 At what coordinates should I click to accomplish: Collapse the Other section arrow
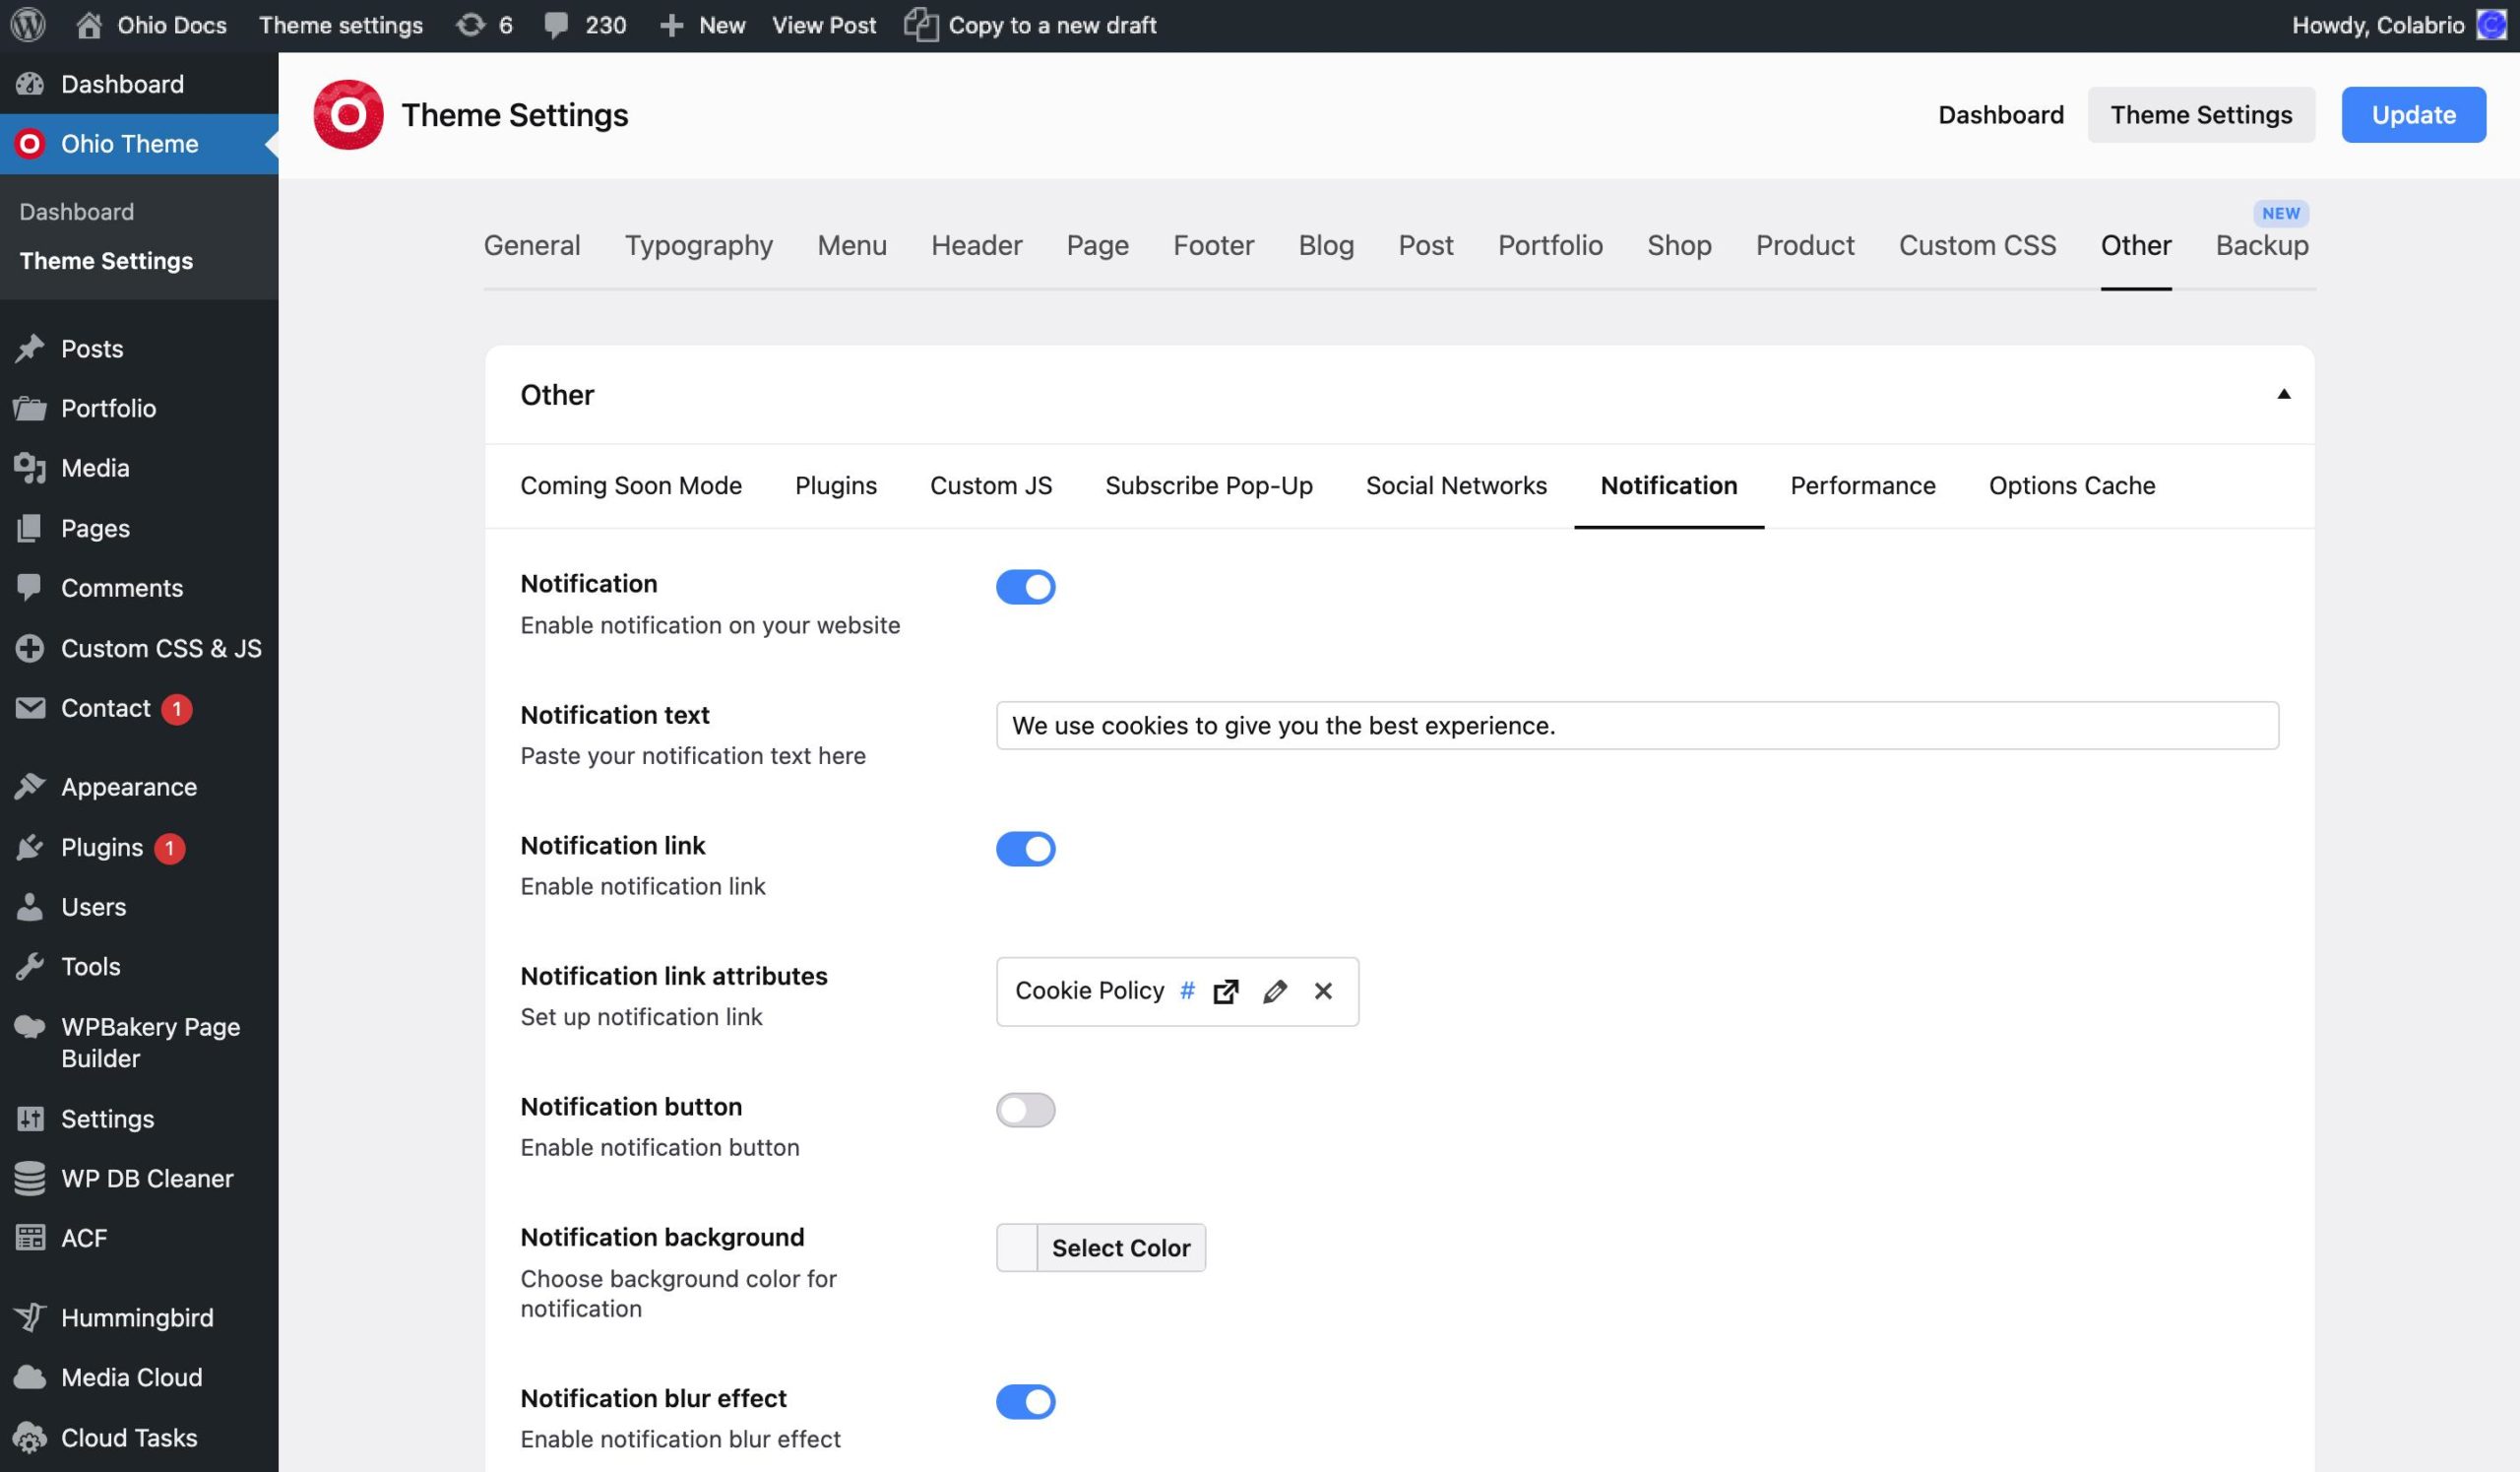2283,394
